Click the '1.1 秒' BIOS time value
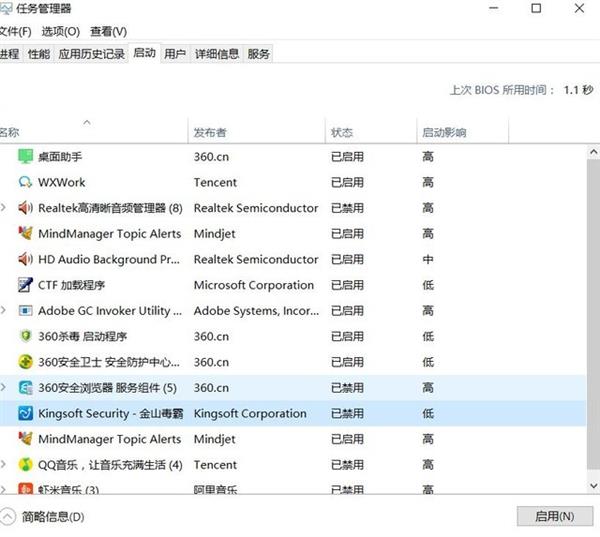 click(578, 90)
